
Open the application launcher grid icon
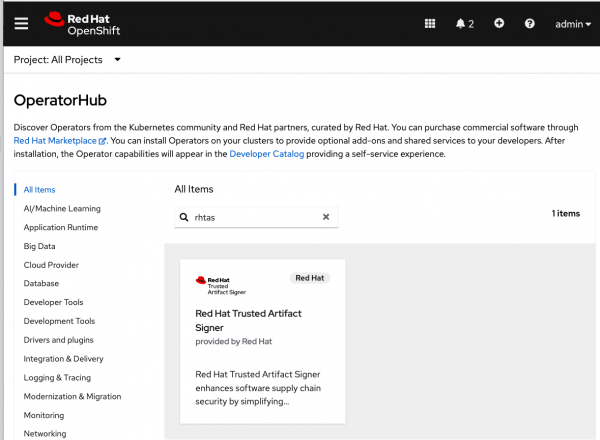pyautogui.click(x=430, y=23)
